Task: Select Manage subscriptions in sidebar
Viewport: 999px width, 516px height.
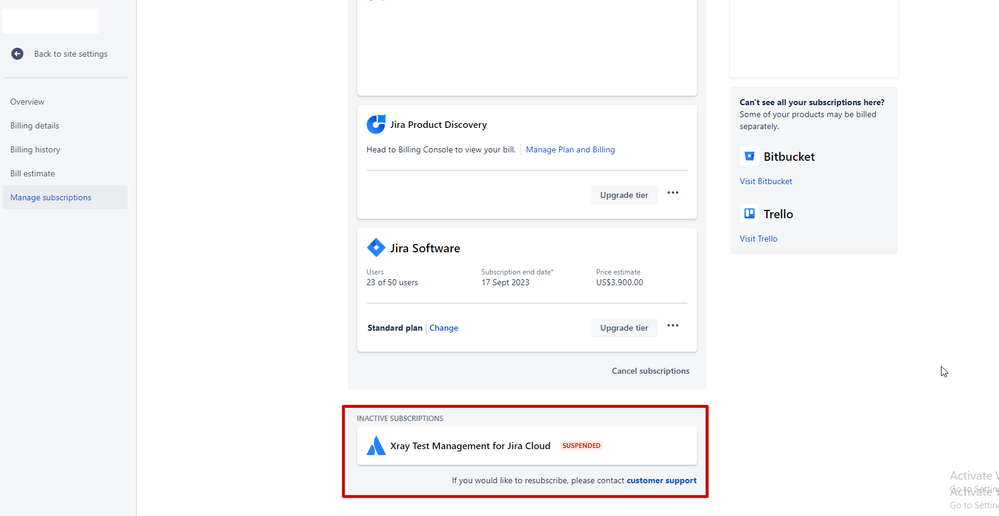Action: tap(65, 197)
